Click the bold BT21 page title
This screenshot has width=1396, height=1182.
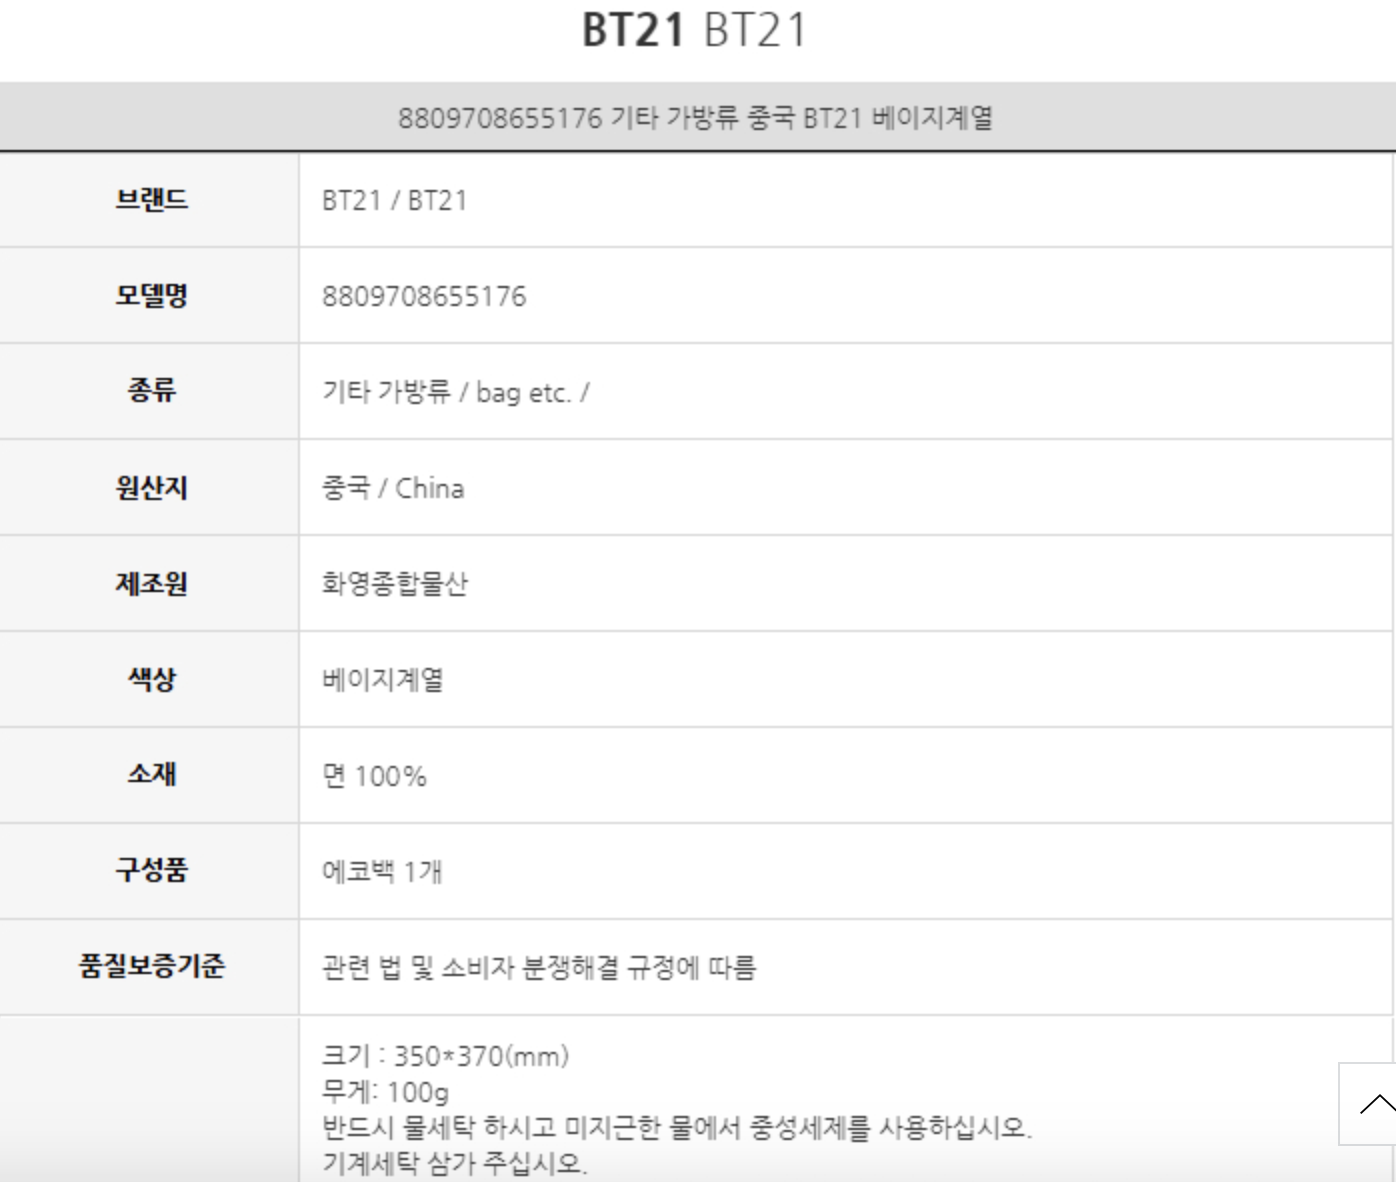coord(633,30)
